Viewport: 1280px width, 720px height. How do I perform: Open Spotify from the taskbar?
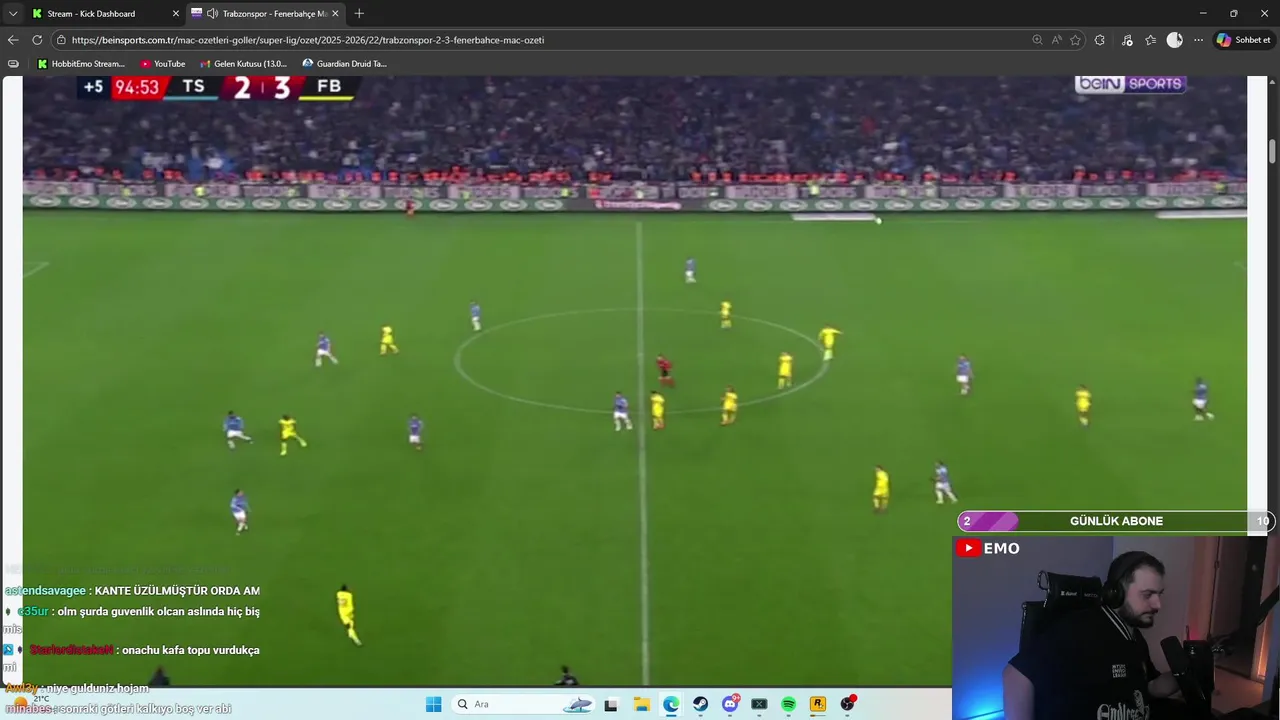pyautogui.click(x=788, y=704)
